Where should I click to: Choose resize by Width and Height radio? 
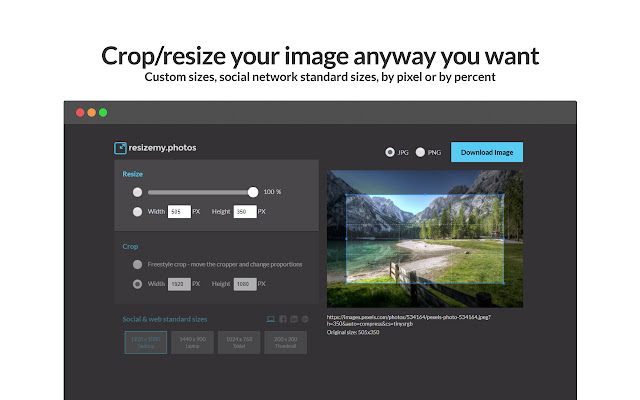tap(138, 211)
